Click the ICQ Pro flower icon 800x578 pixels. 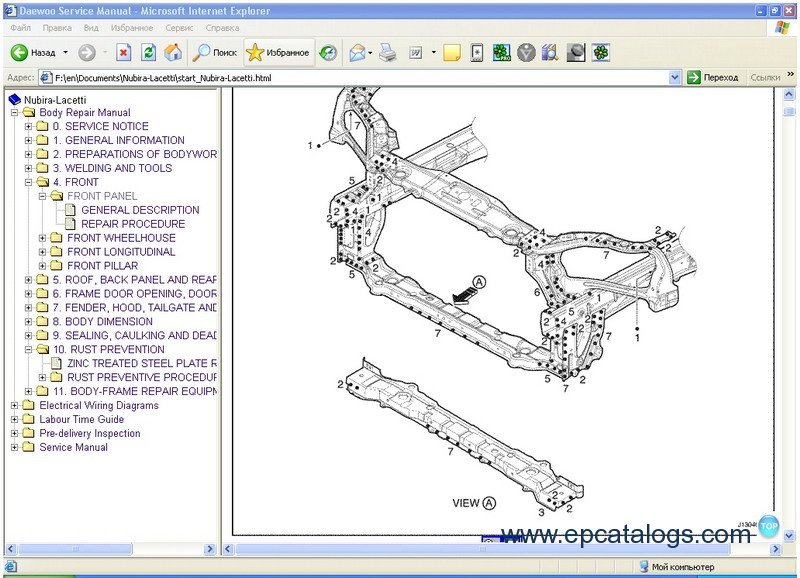pyautogui.click(x=502, y=53)
